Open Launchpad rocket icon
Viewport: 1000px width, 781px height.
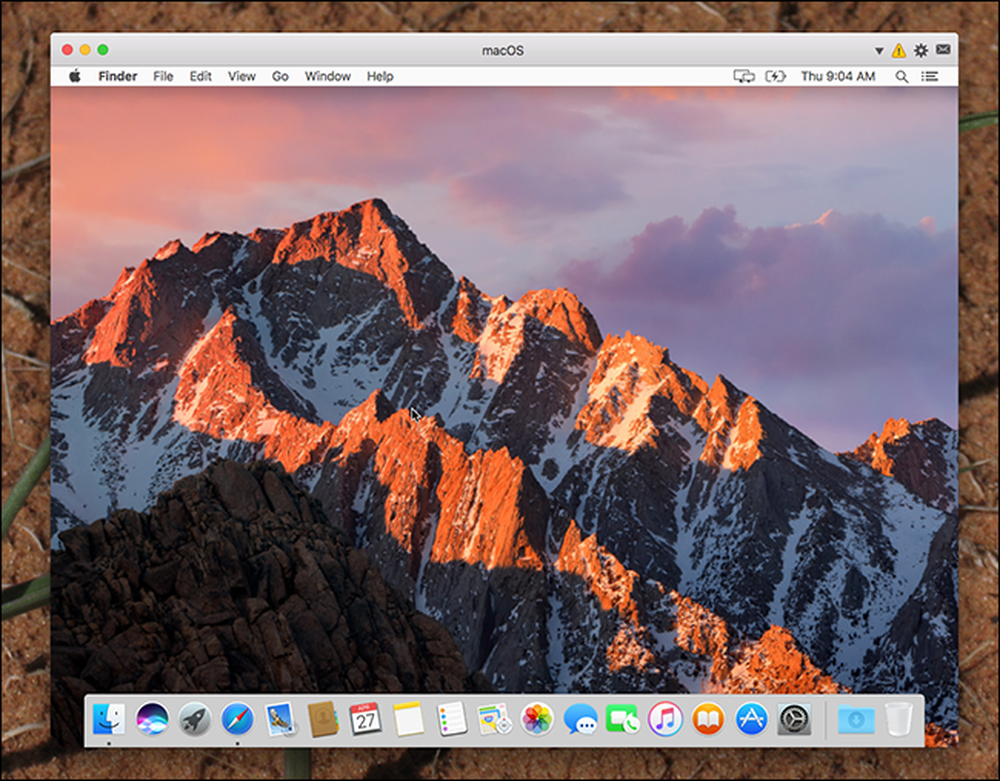(195, 719)
